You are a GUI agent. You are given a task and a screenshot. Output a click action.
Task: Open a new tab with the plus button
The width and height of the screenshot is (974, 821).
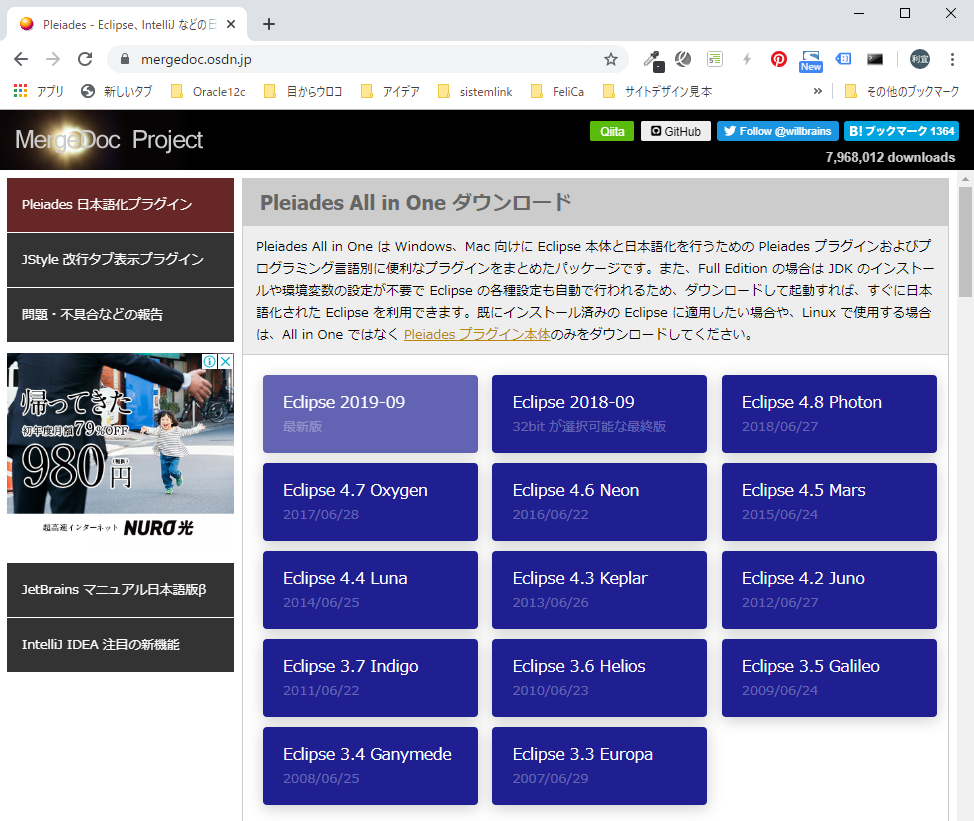click(268, 24)
